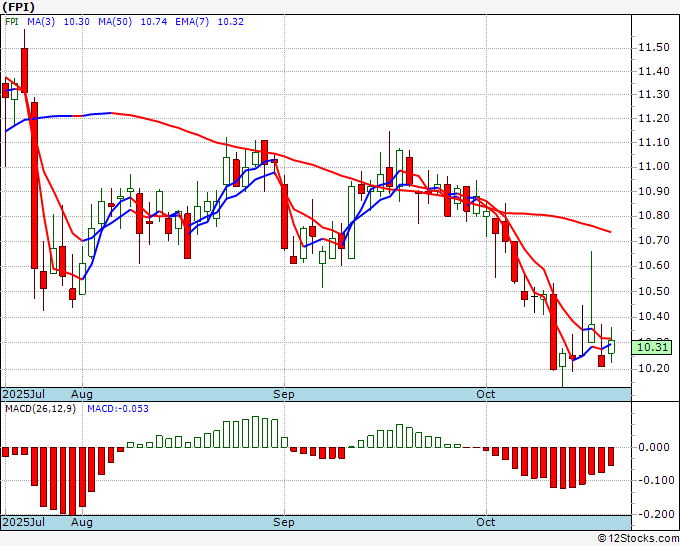This screenshot has width=680, height=546.
Task: Select the MA(50) legend label
Action: point(115,22)
